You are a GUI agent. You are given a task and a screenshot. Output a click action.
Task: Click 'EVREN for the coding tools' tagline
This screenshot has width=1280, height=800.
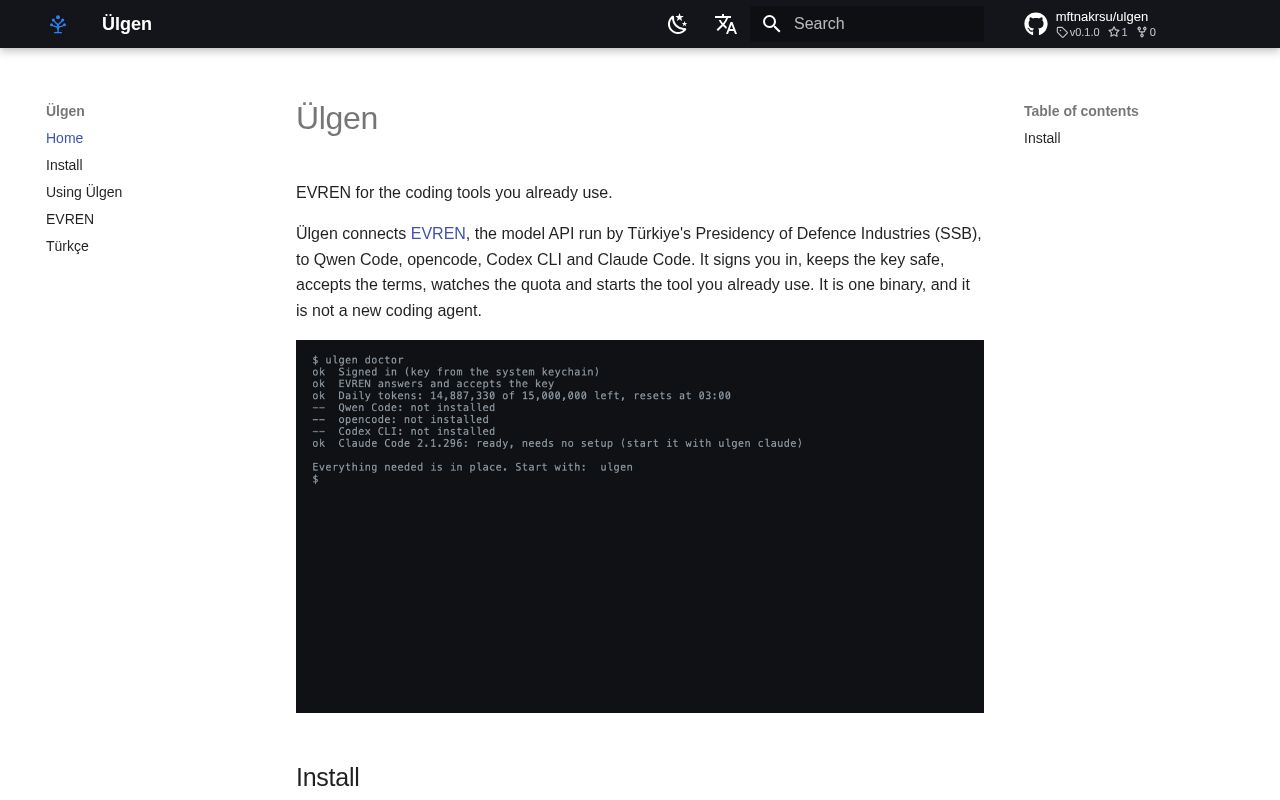tap(454, 193)
